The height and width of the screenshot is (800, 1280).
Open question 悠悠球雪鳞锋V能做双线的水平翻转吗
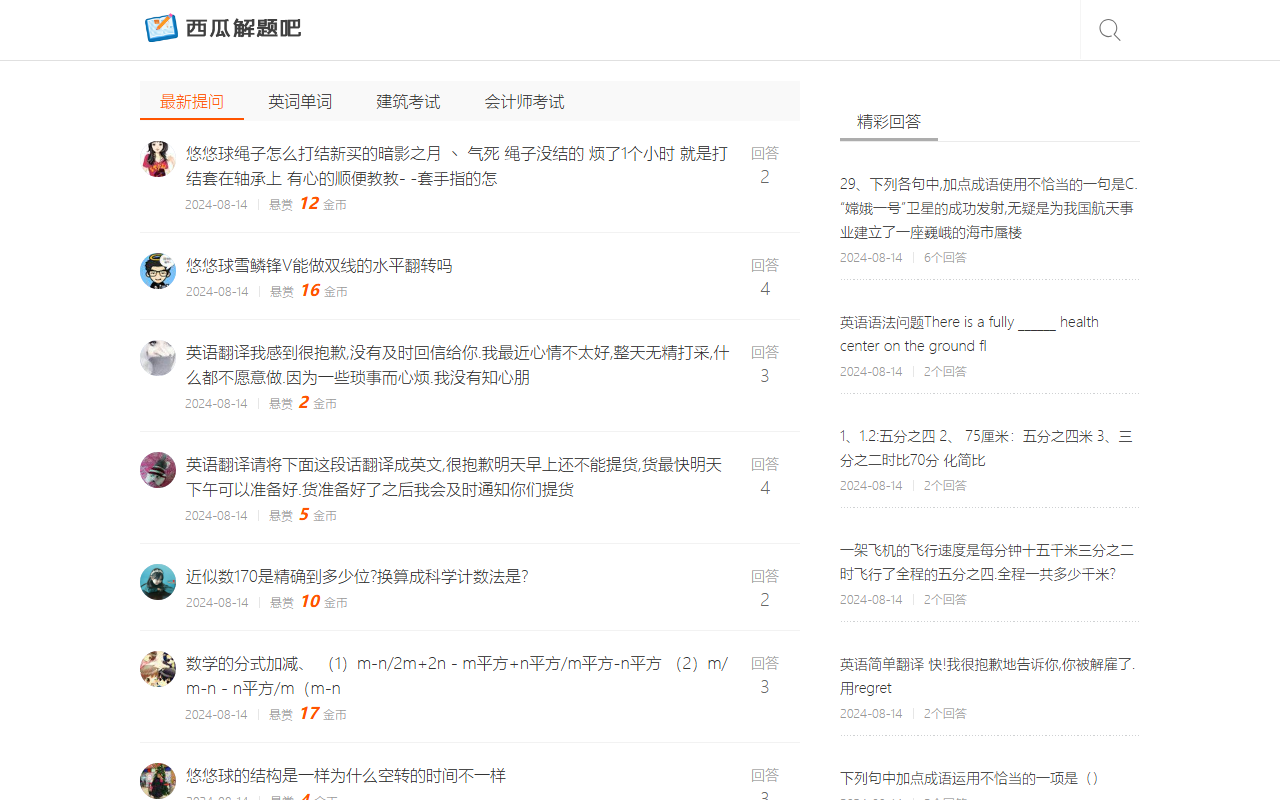(319, 266)
